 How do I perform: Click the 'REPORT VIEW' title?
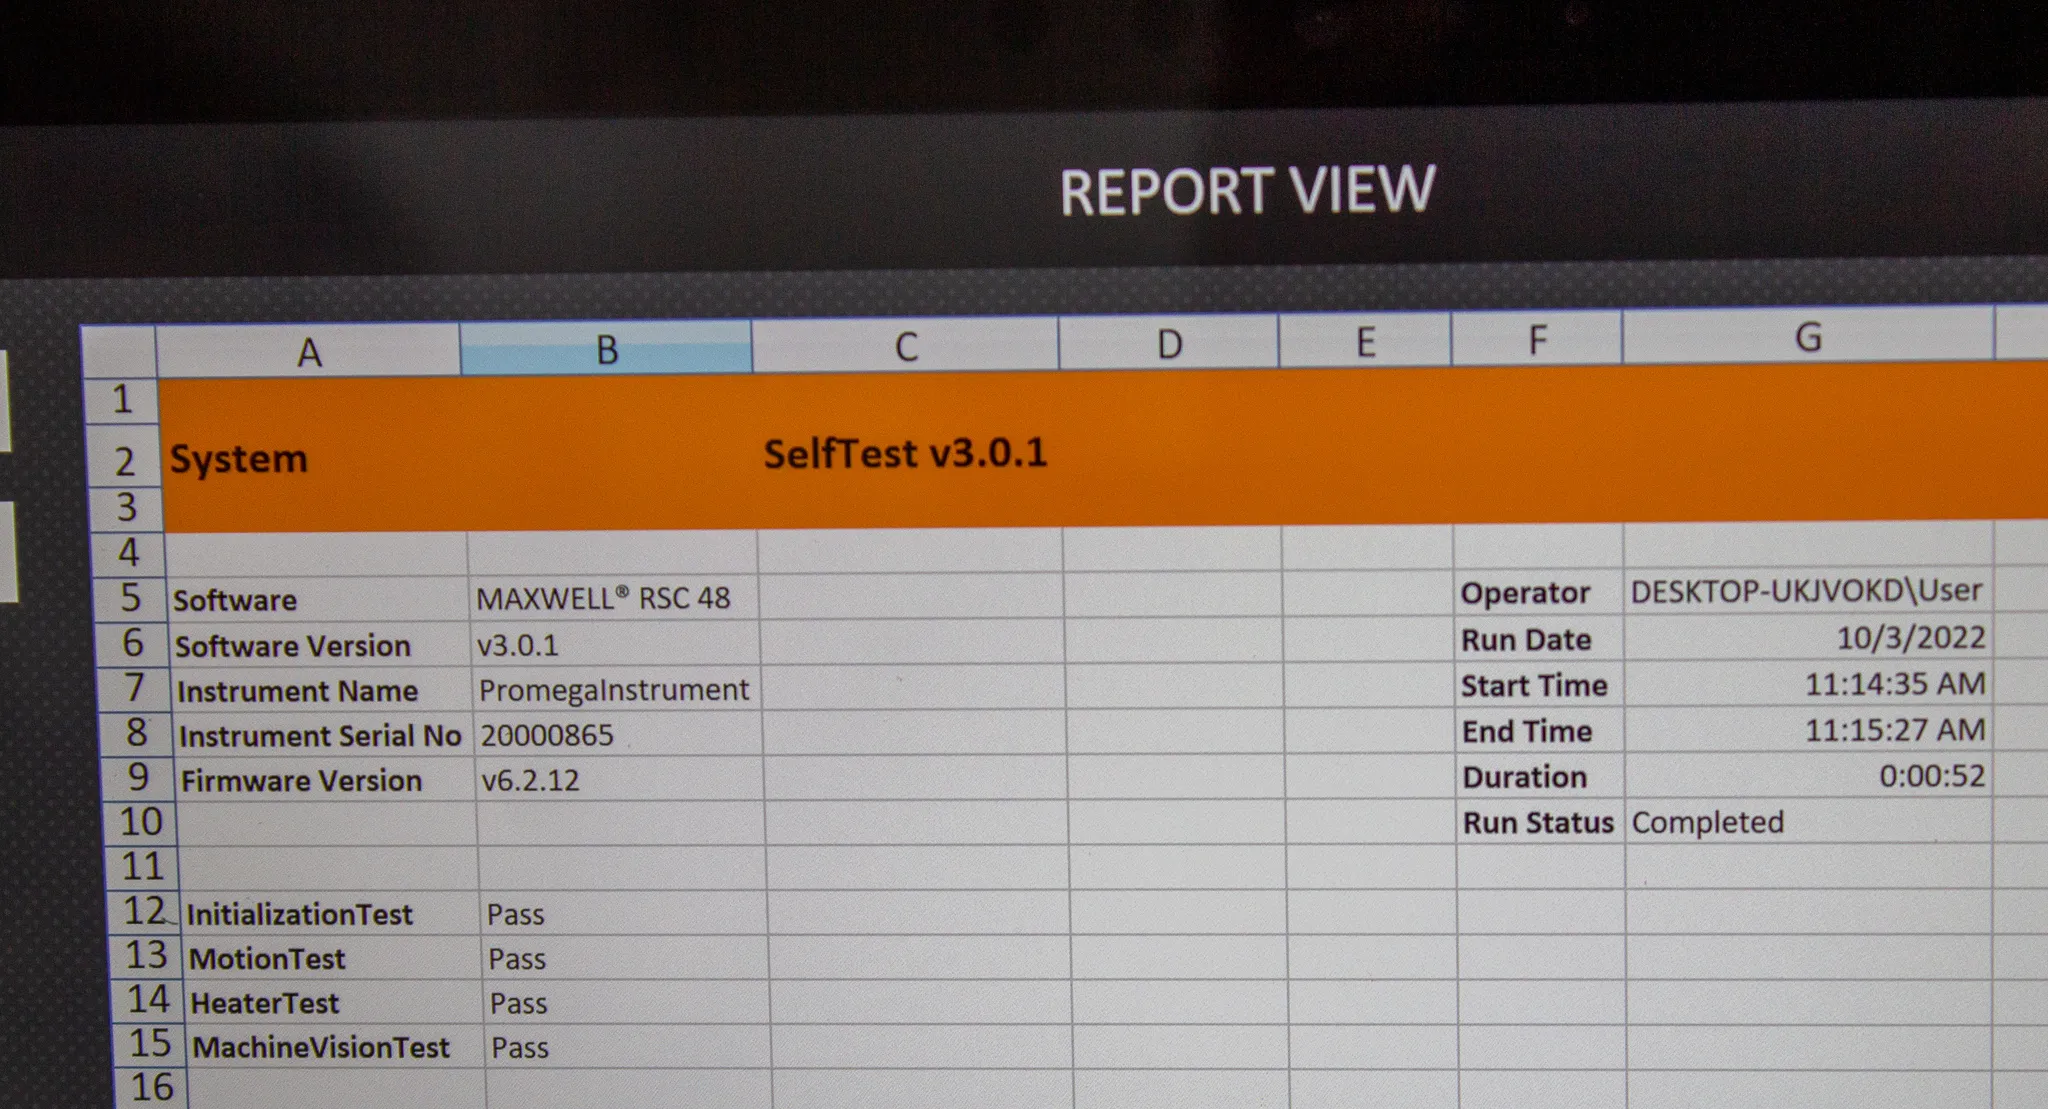[1247, 190]
